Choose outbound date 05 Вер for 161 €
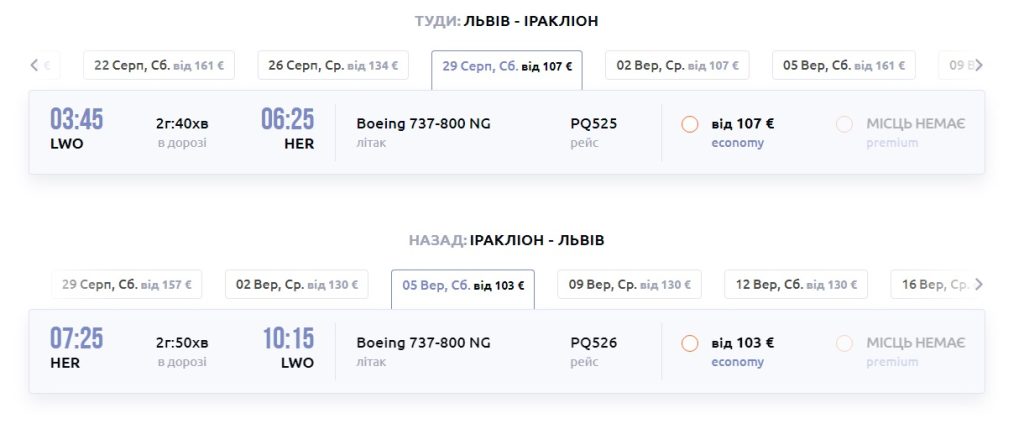1024x424 pixels. click(x=844, y=66)
